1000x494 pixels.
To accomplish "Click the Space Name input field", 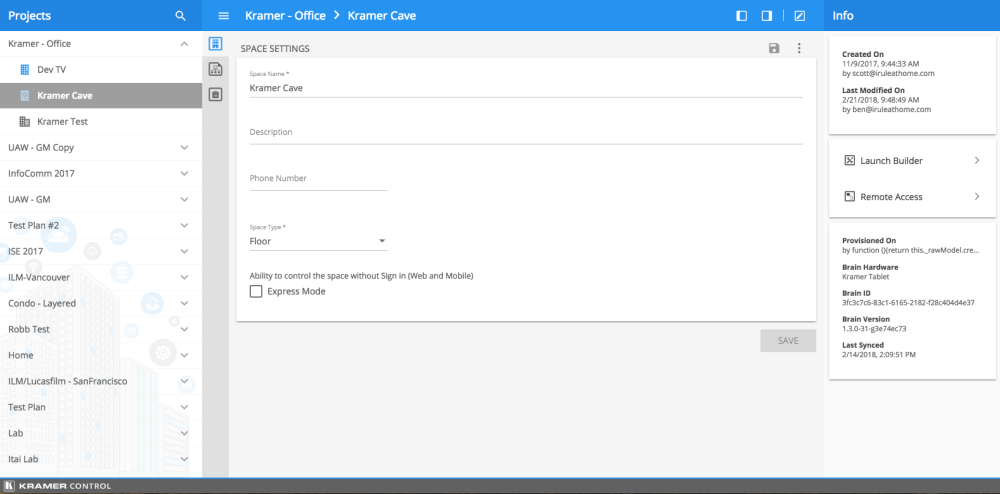I will [526, 88].
